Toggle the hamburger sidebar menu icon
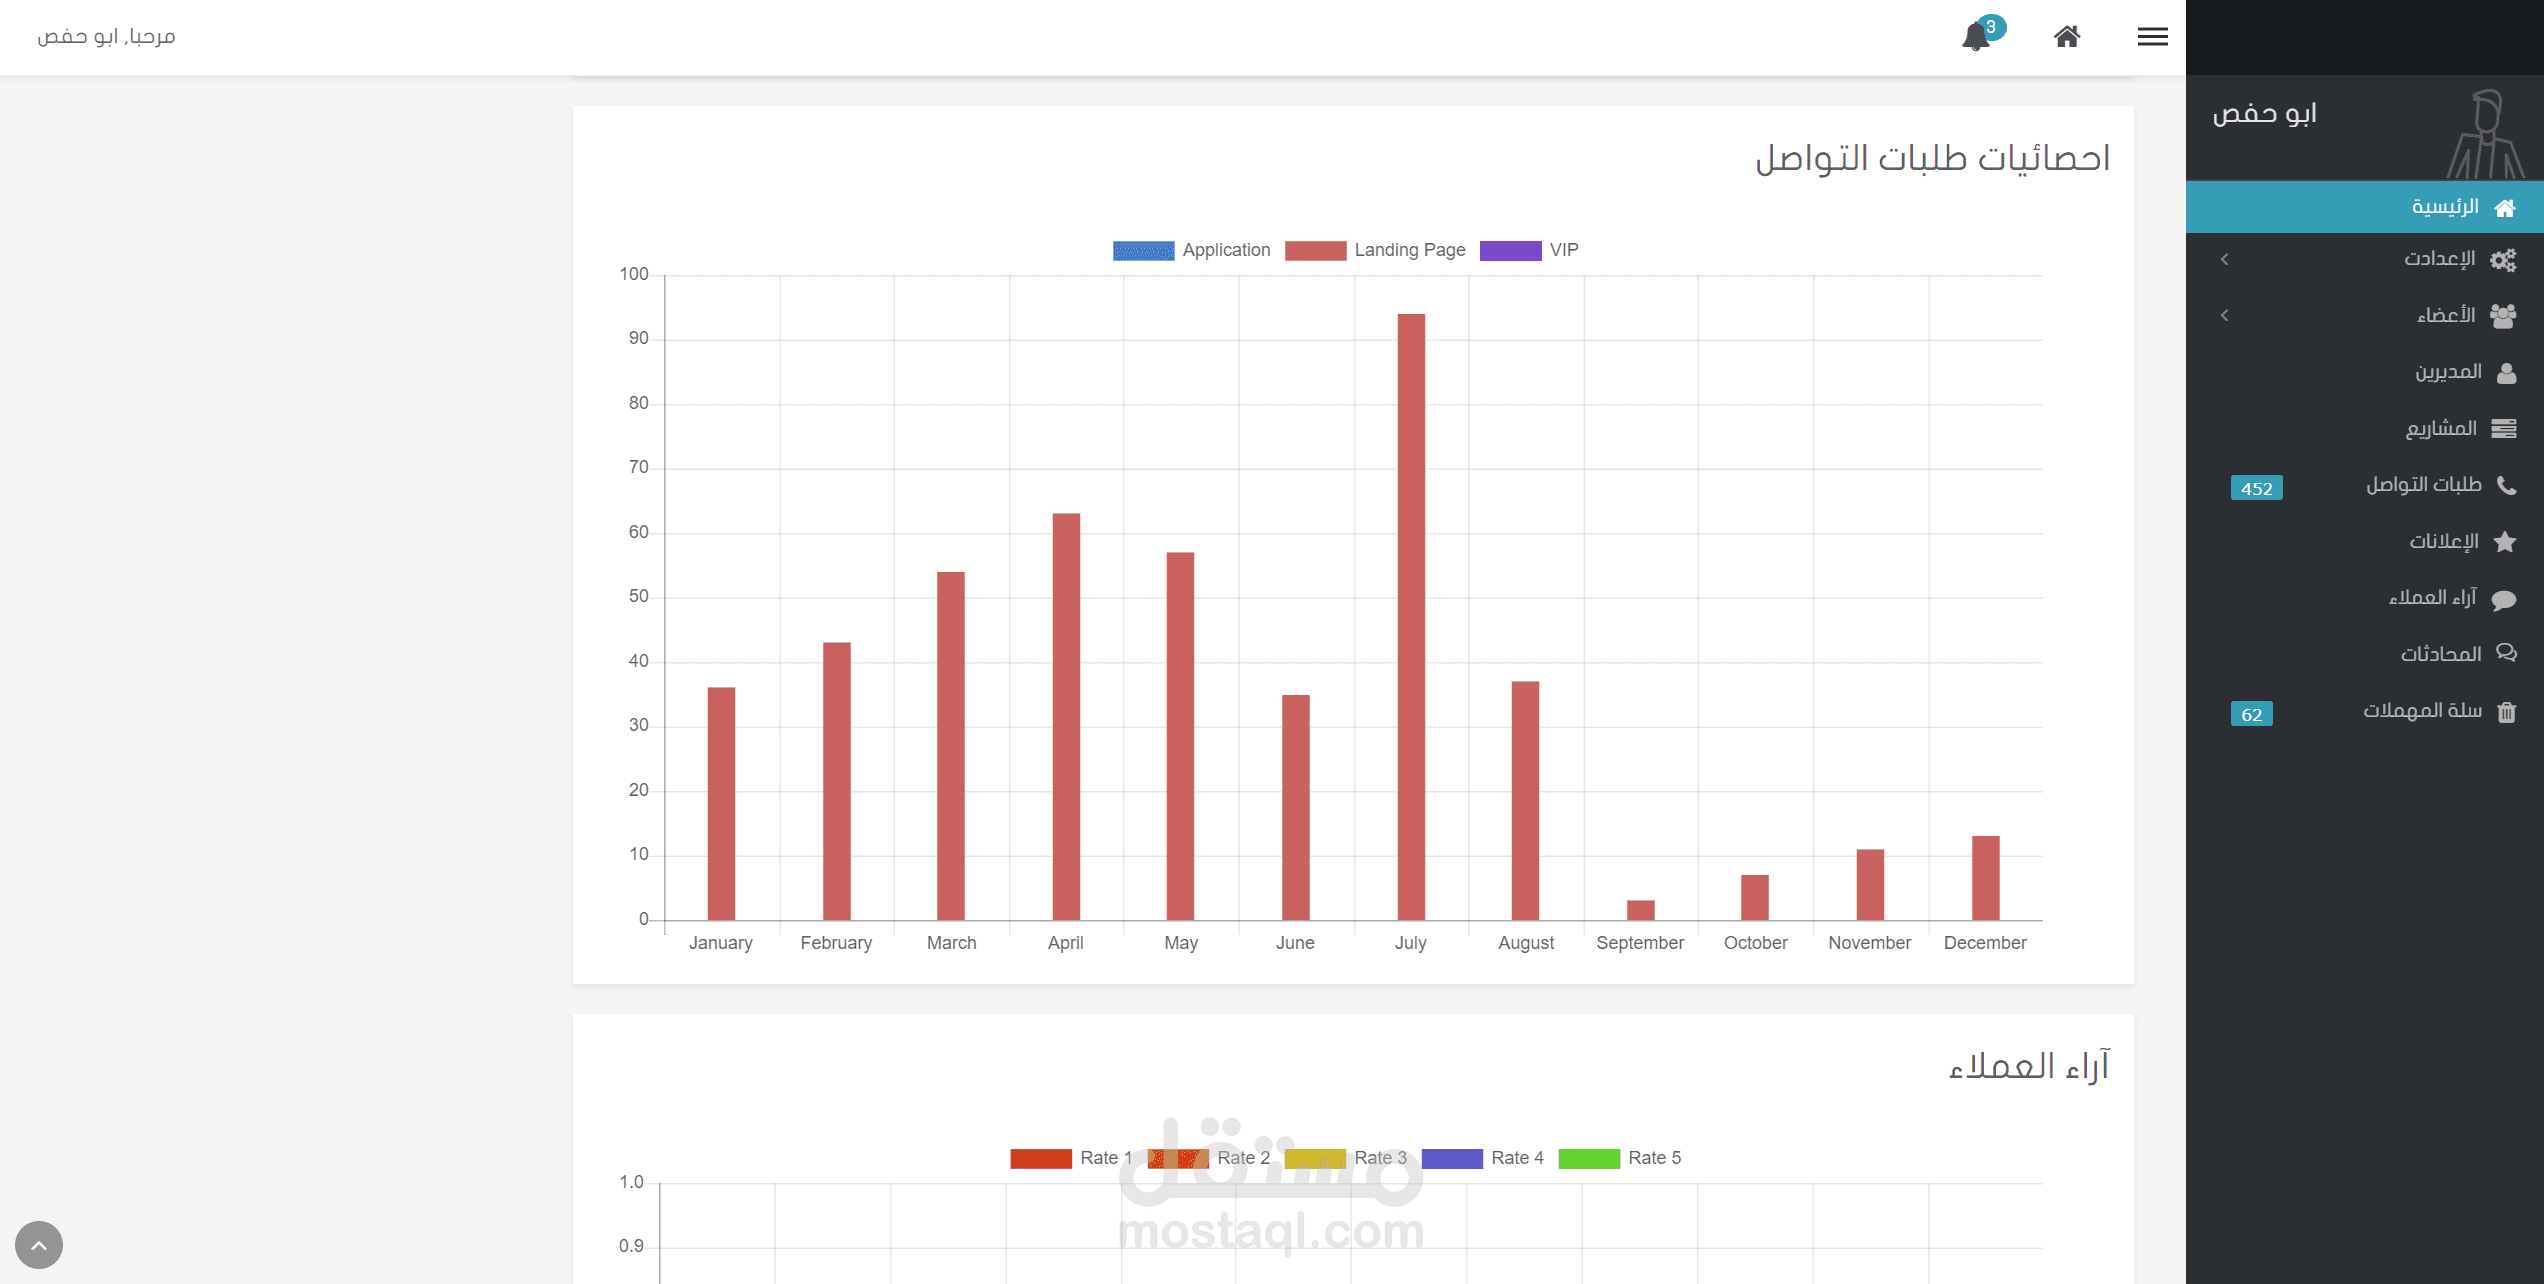The height and width of the screenshot is (1284, 2544). pyautogui.click(x=2152, y=37)
